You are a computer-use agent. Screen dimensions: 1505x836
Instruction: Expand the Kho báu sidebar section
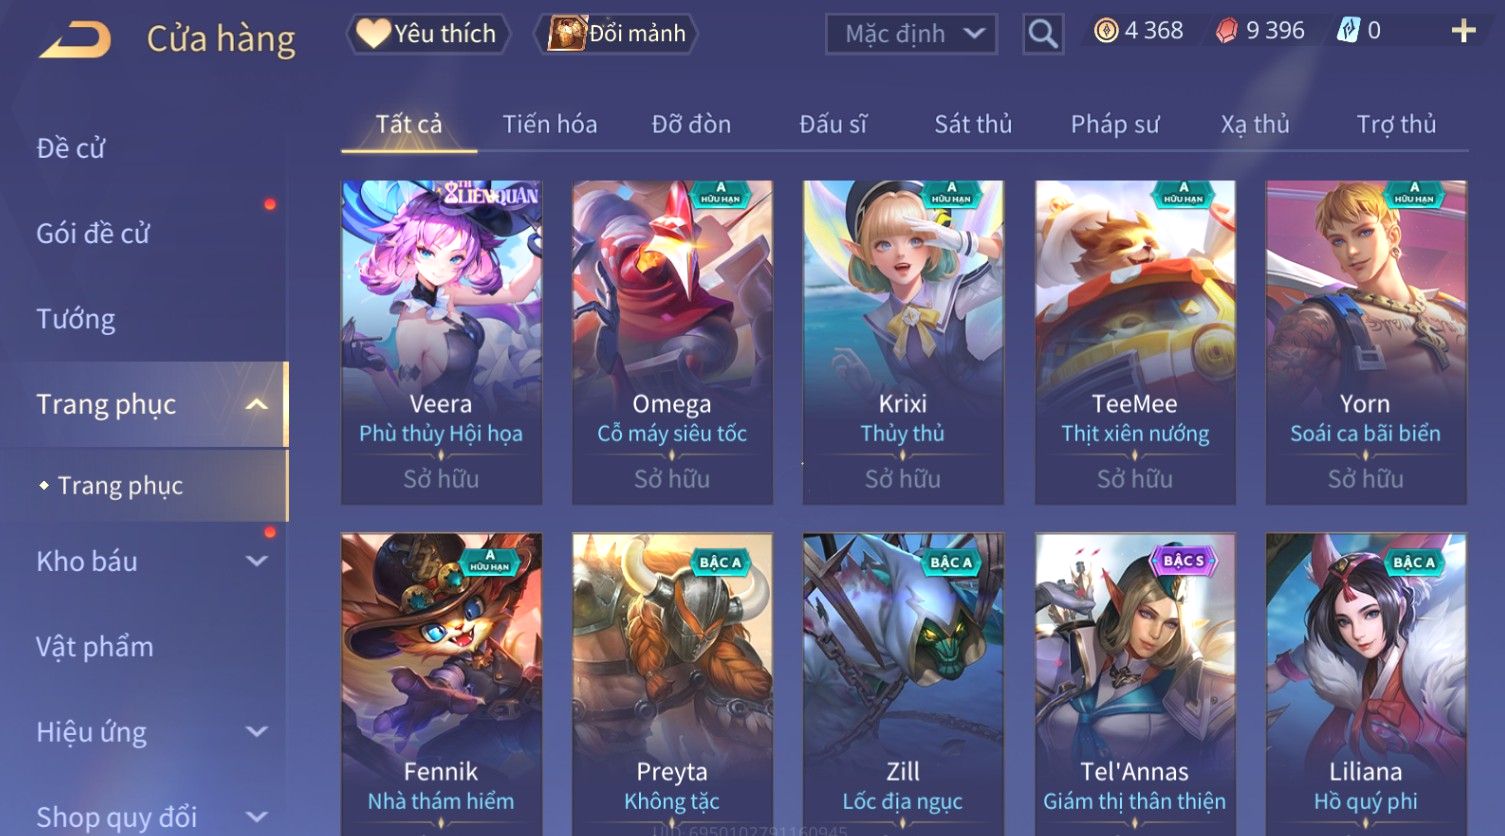pos(257,561)
